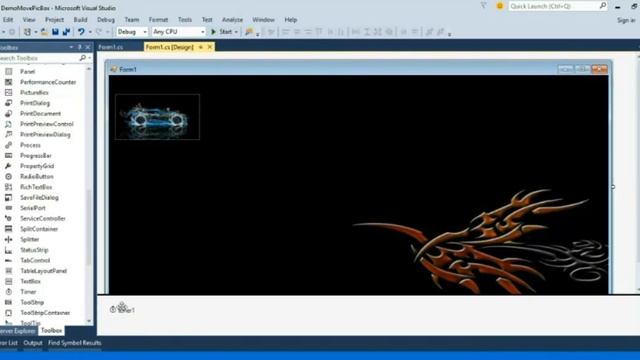Image resolution: width=640 pixels, height=360 pixels.
Task: Open the Format menu
Action: pos(158,20)
